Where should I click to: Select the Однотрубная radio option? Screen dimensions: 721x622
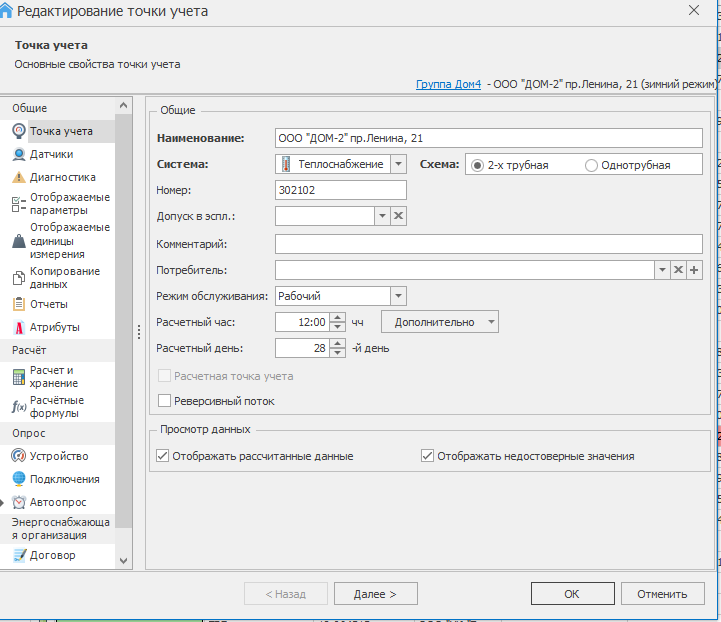point(591,165)
